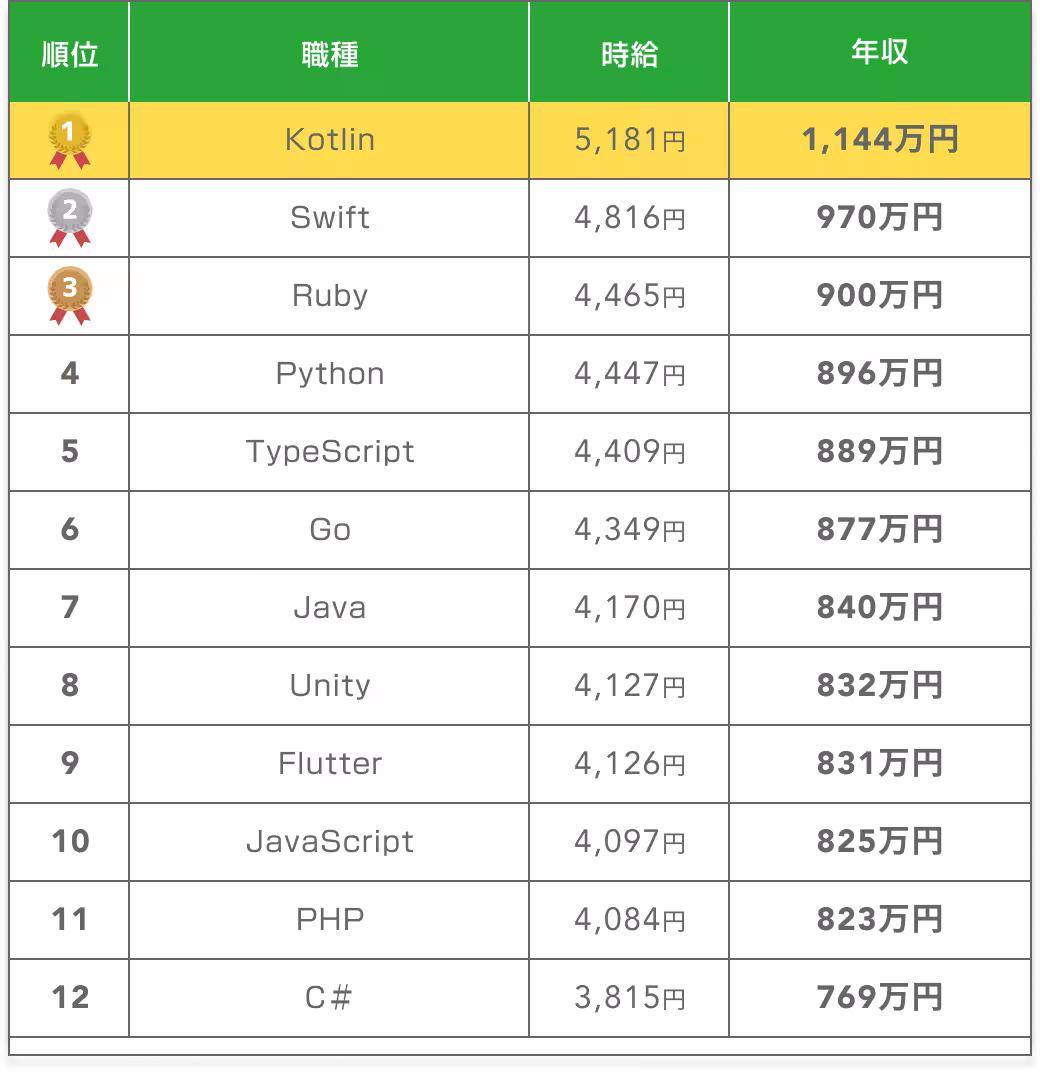Select the Kotlin job cell

pos(329,140)
